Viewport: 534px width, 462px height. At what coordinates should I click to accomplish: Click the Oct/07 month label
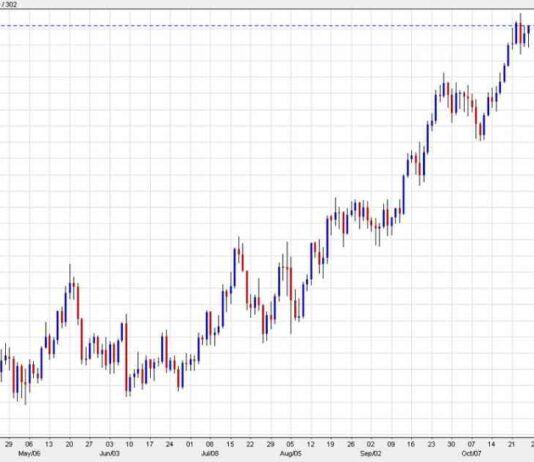[x=471, y=453]
